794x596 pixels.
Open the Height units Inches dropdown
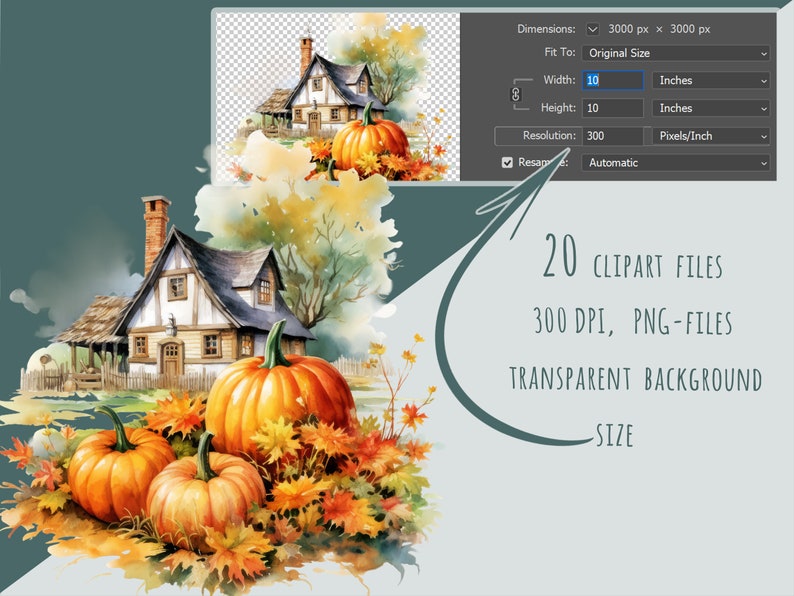tap(711, 108)
